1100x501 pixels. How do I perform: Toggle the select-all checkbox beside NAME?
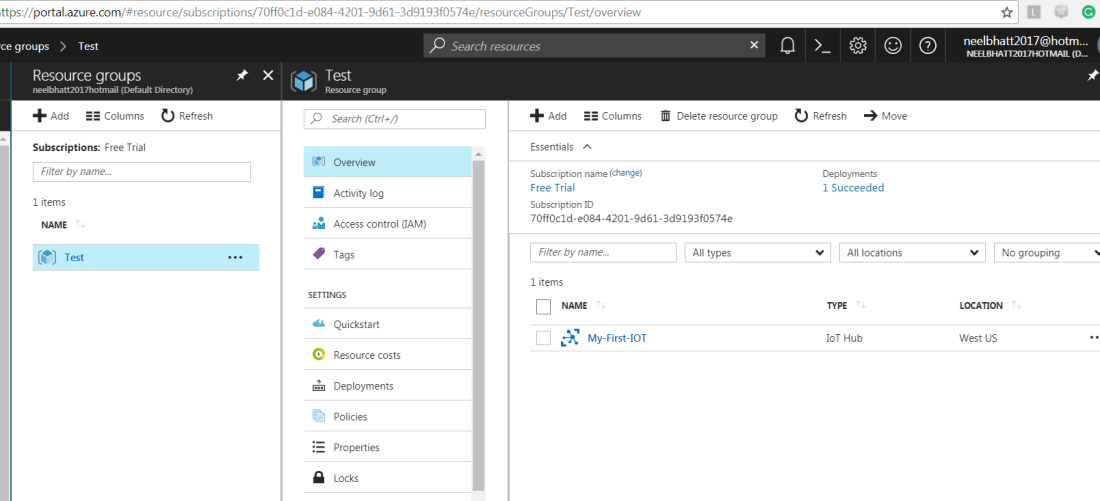pos(544,306)
